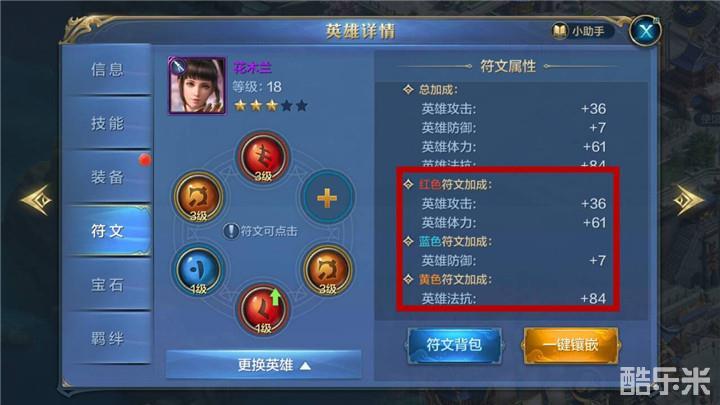Go to previous hero with left arrow
Viewport: 720px width, 405px height.
[x=37, y=200]
